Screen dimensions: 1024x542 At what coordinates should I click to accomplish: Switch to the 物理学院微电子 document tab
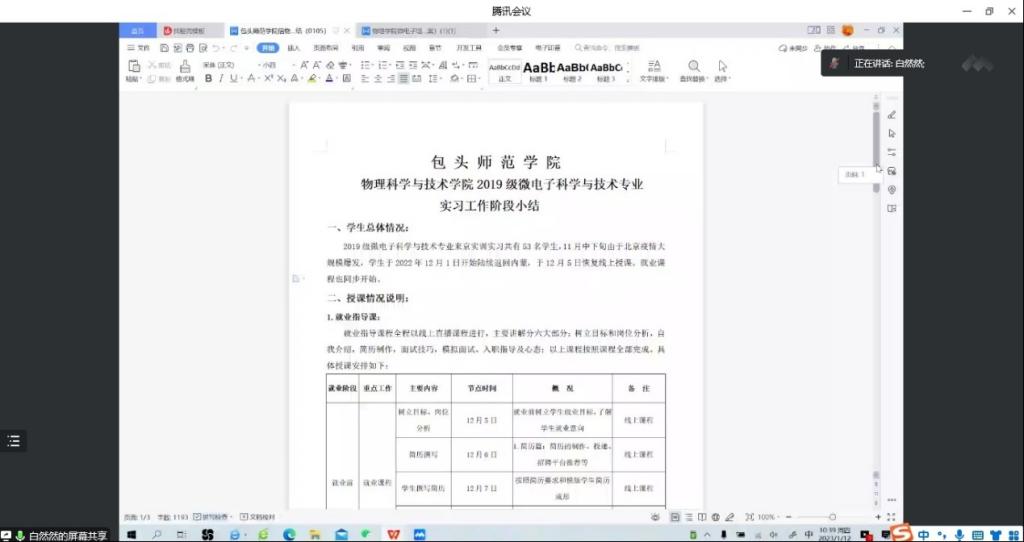398,31
